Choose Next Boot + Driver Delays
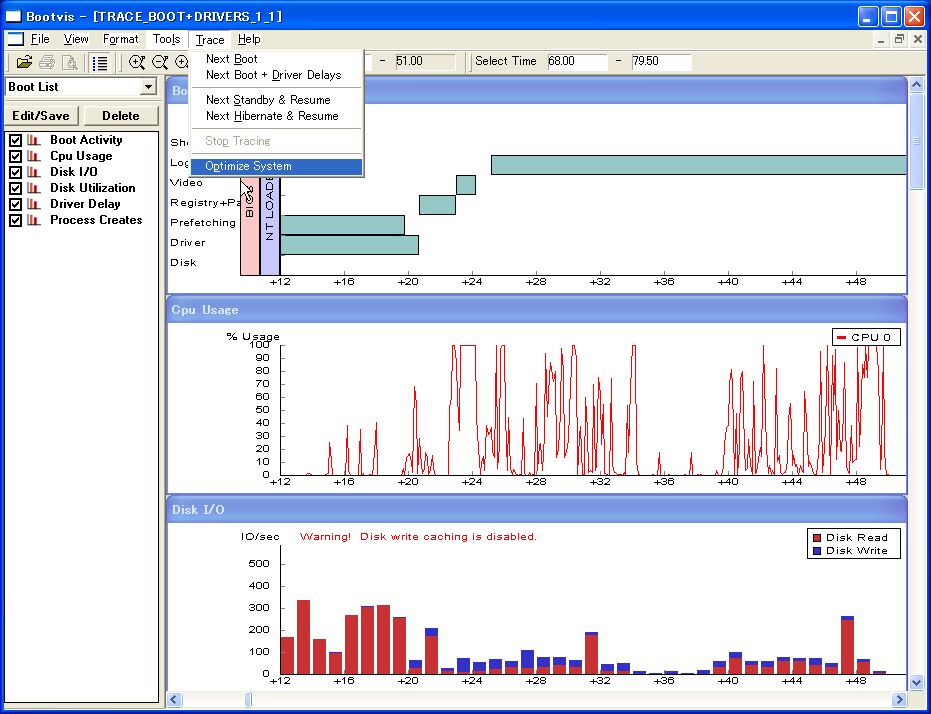The height and width of the screenshot is (714, 931). click(277, 75)
